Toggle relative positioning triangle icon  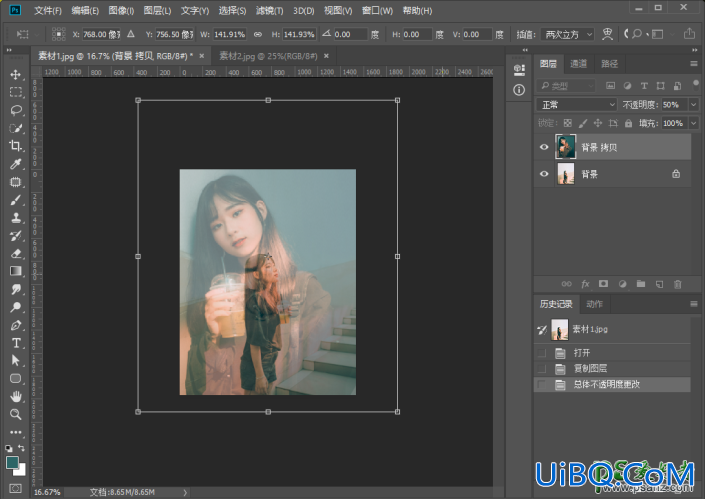point(130,34)
